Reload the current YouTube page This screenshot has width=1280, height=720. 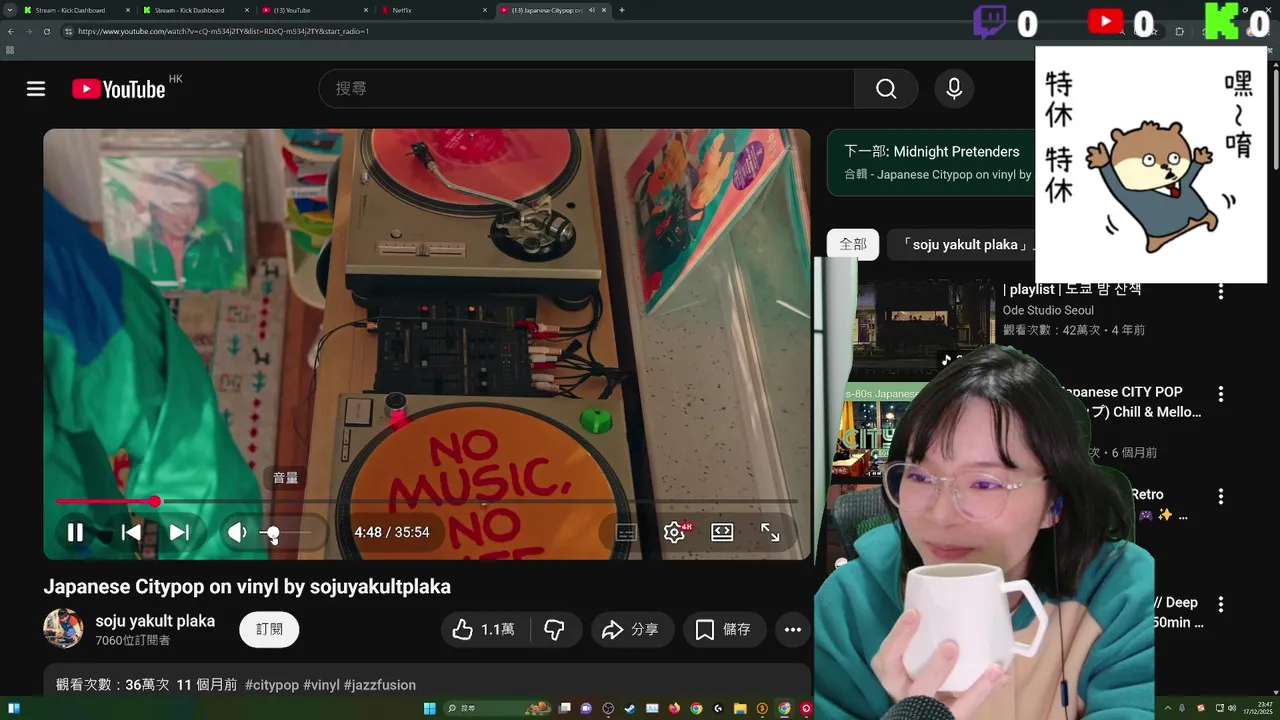pos(46,31)
